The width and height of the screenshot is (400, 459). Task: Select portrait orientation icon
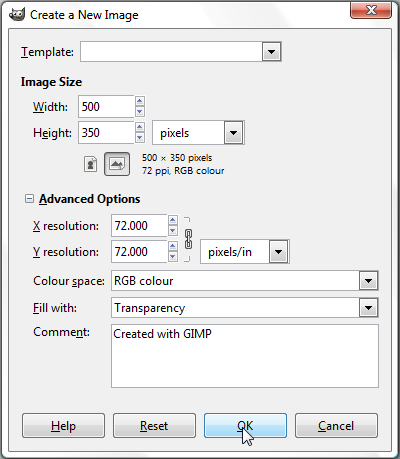[90, 164]
